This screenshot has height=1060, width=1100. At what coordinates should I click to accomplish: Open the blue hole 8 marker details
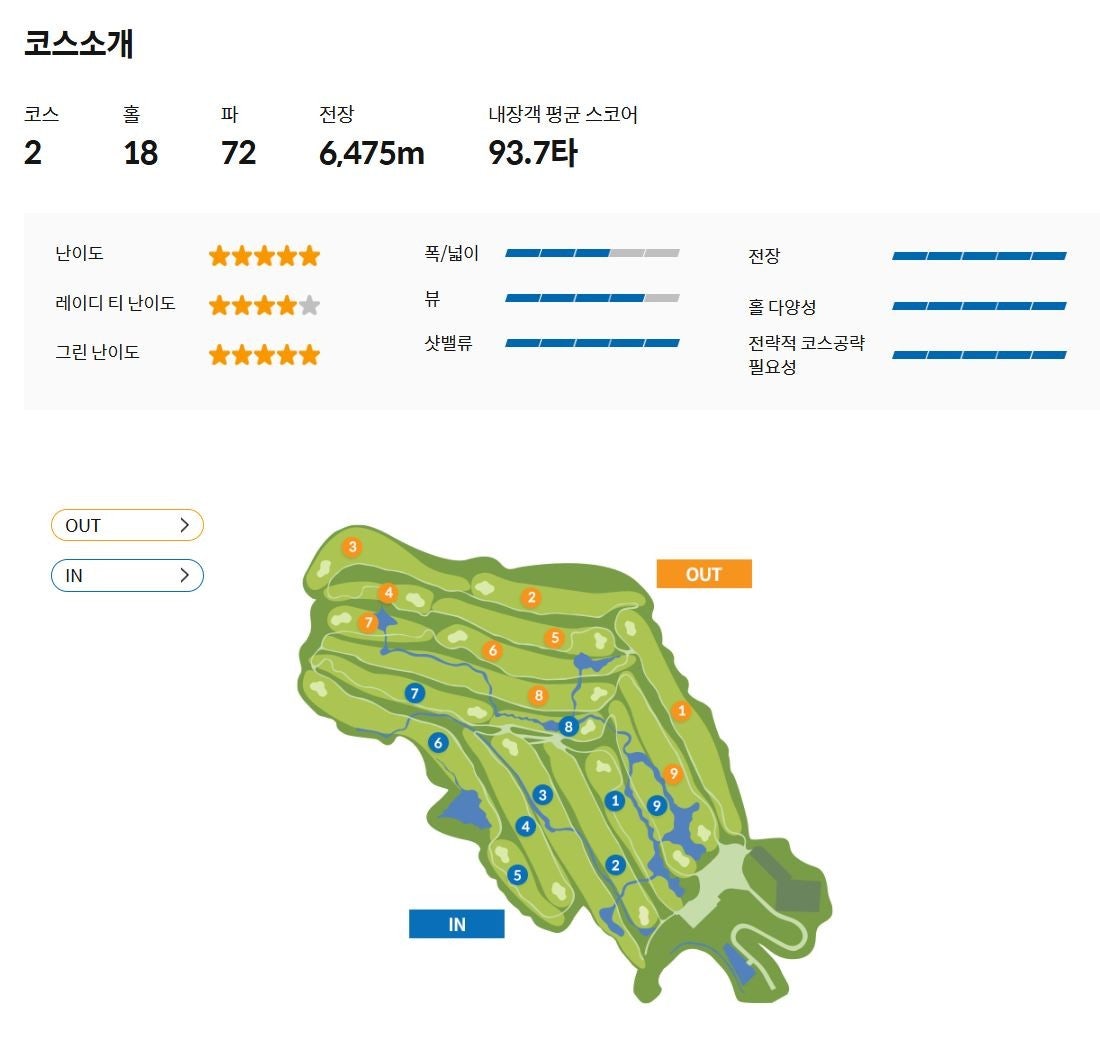[568, 726]
